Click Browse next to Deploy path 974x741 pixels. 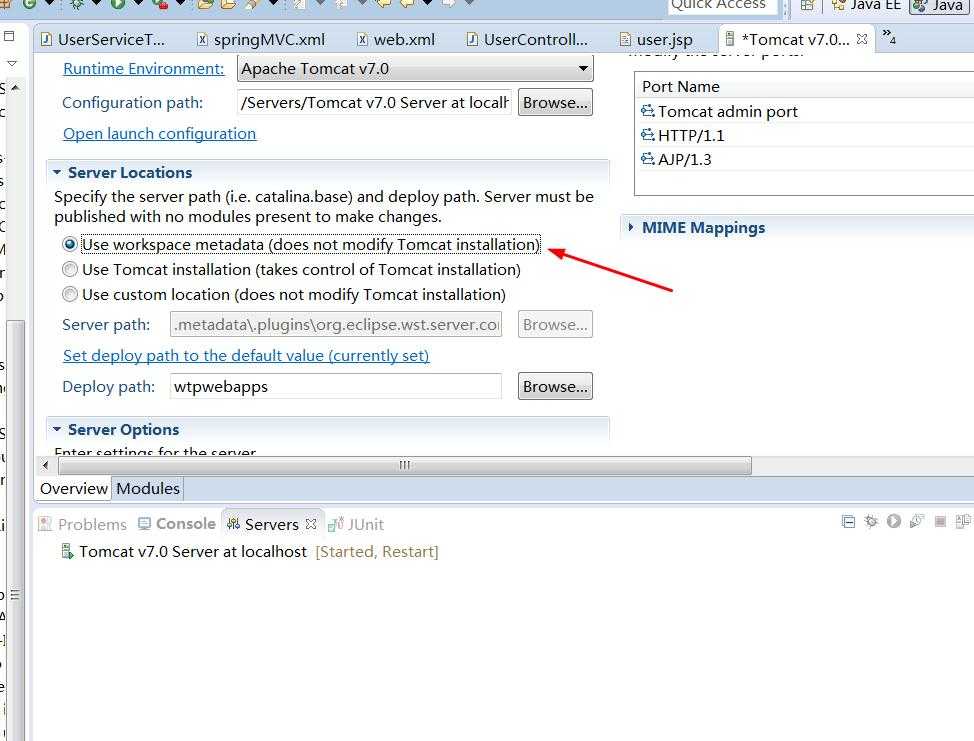(555, 386)
